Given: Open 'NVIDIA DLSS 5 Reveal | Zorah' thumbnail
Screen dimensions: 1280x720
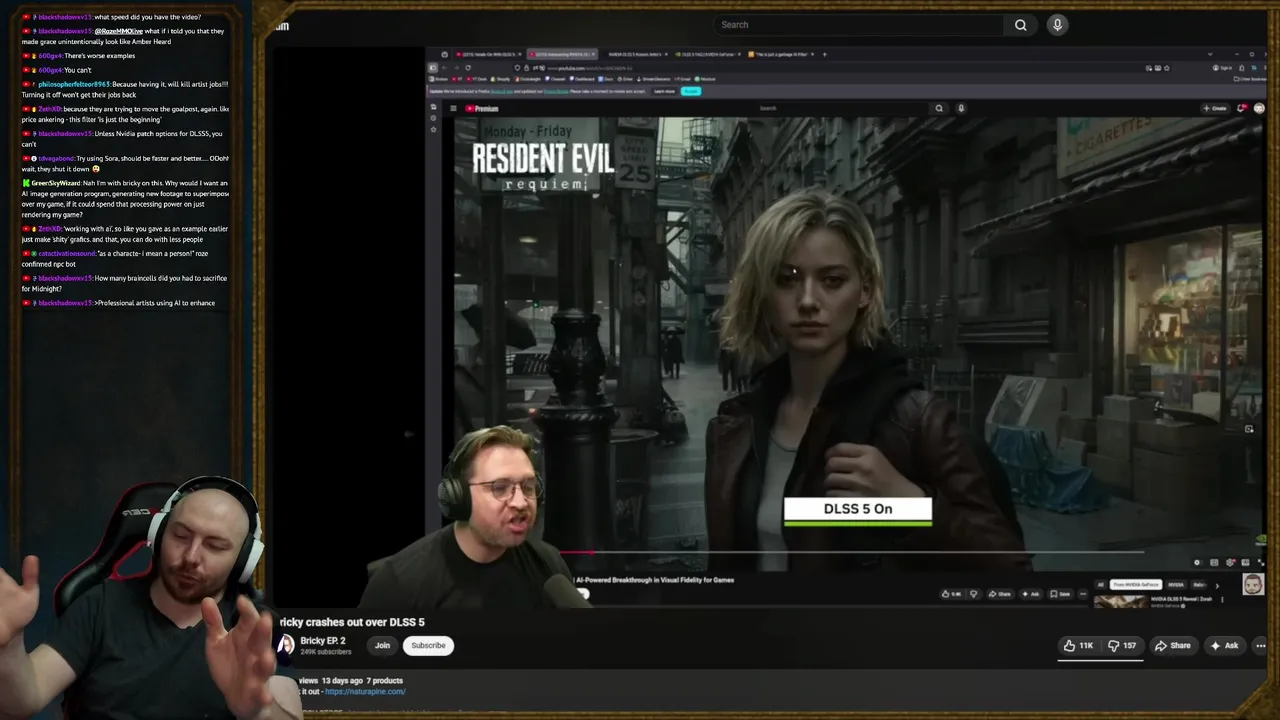Looking at the screenshot, I should pyautogui.click(x=1121, y=602).
